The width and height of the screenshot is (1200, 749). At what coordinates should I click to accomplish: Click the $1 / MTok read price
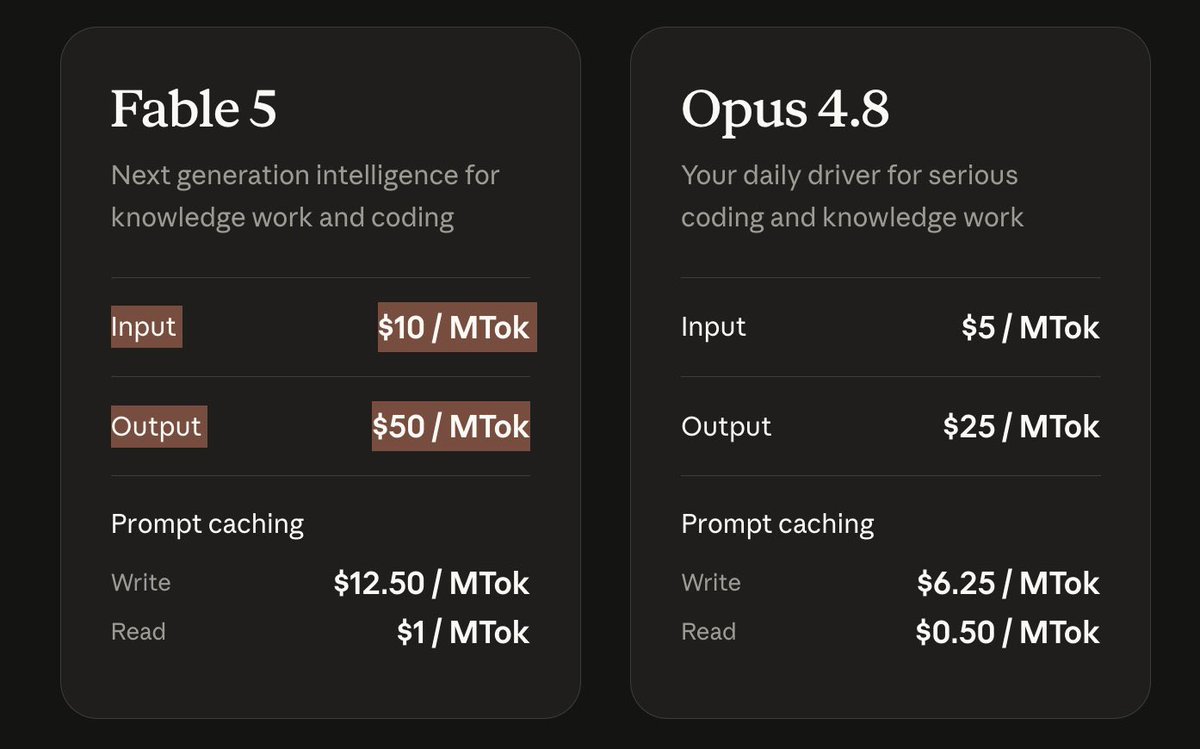click(x=463, y=632)
